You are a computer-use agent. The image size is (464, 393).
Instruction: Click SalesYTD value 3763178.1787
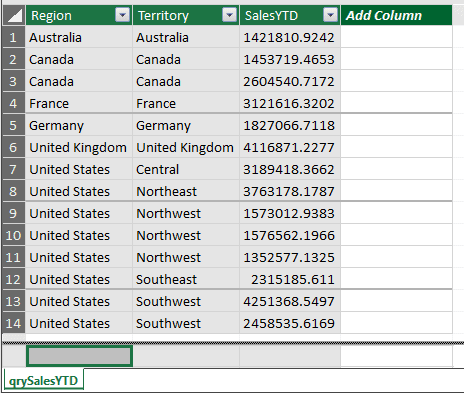(x=290, y=191)
